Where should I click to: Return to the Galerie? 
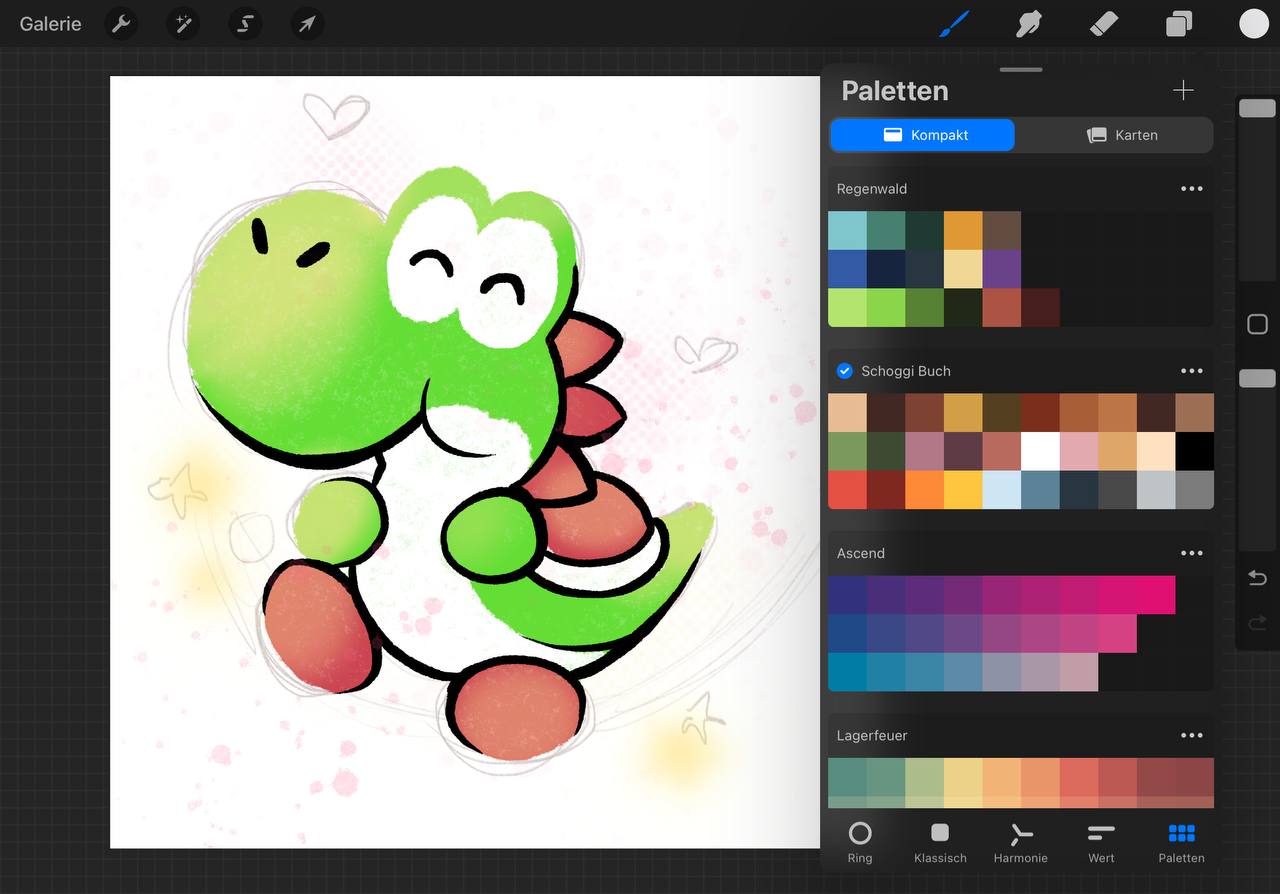(x=50, y=23)
